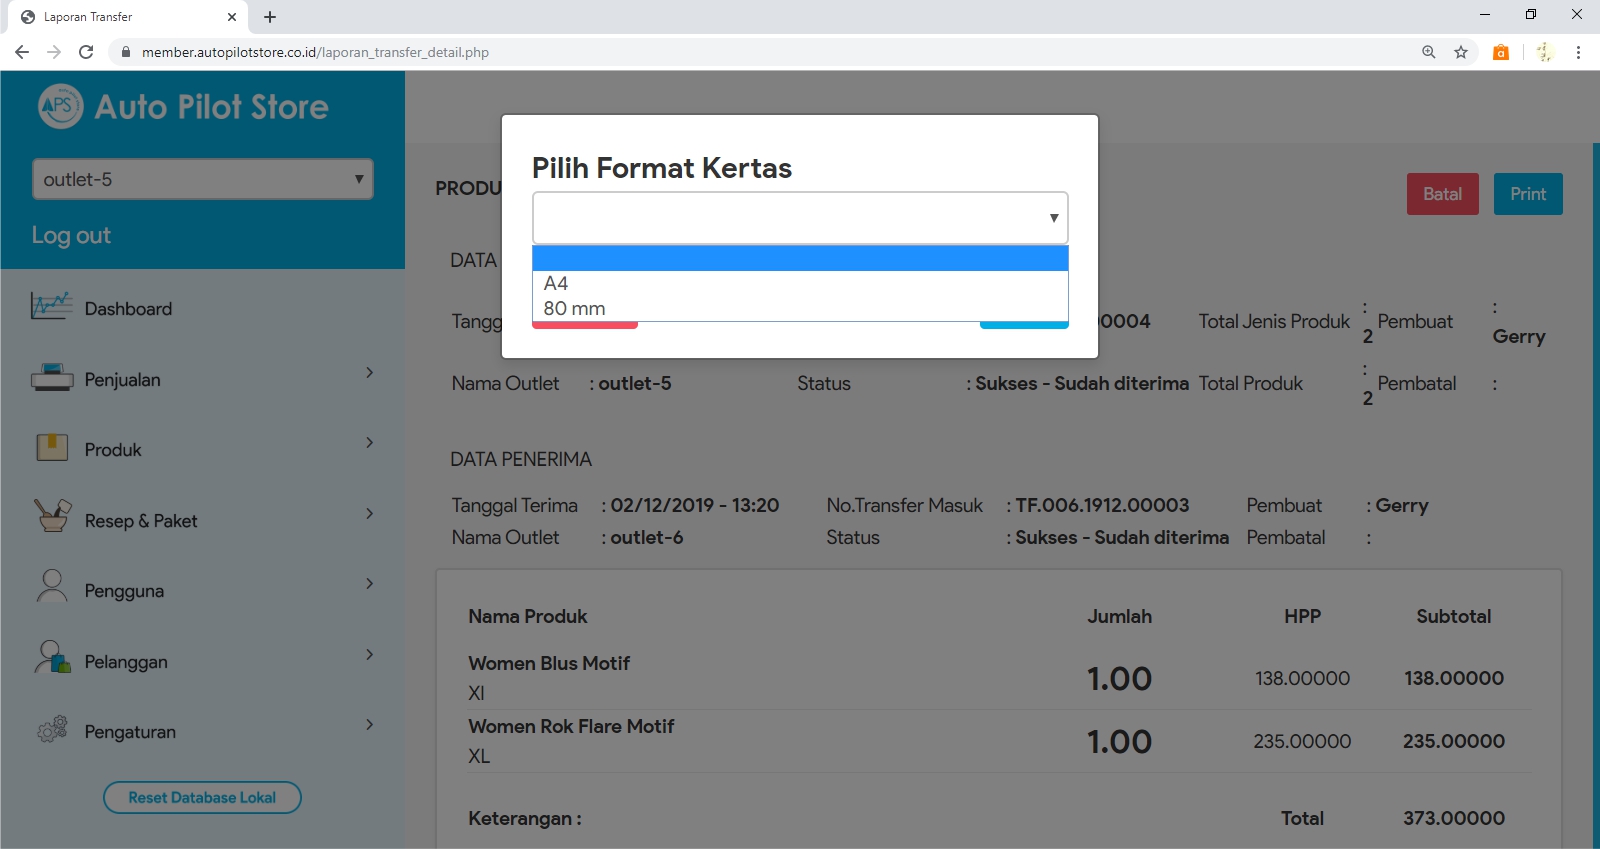Expand the Pengaturan submenu chevron

(369, 725)
